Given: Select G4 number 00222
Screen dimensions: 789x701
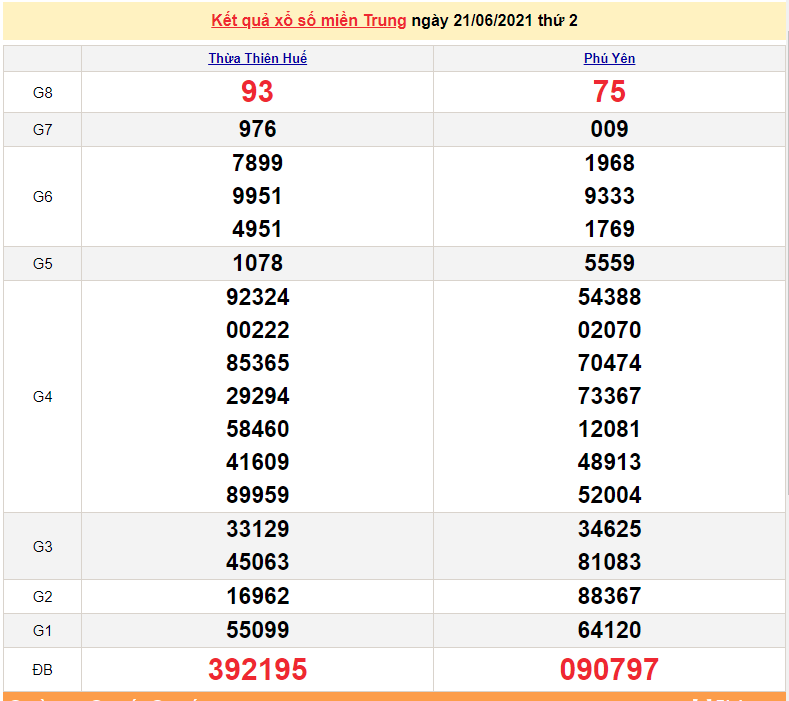Looking at the screenshot, I should (257, 330).
